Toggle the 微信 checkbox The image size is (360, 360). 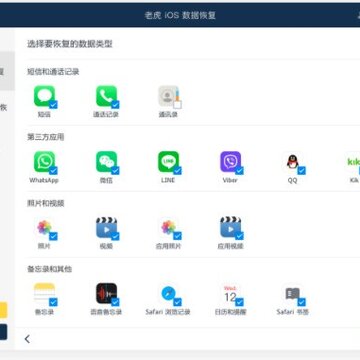click(115, 171)
